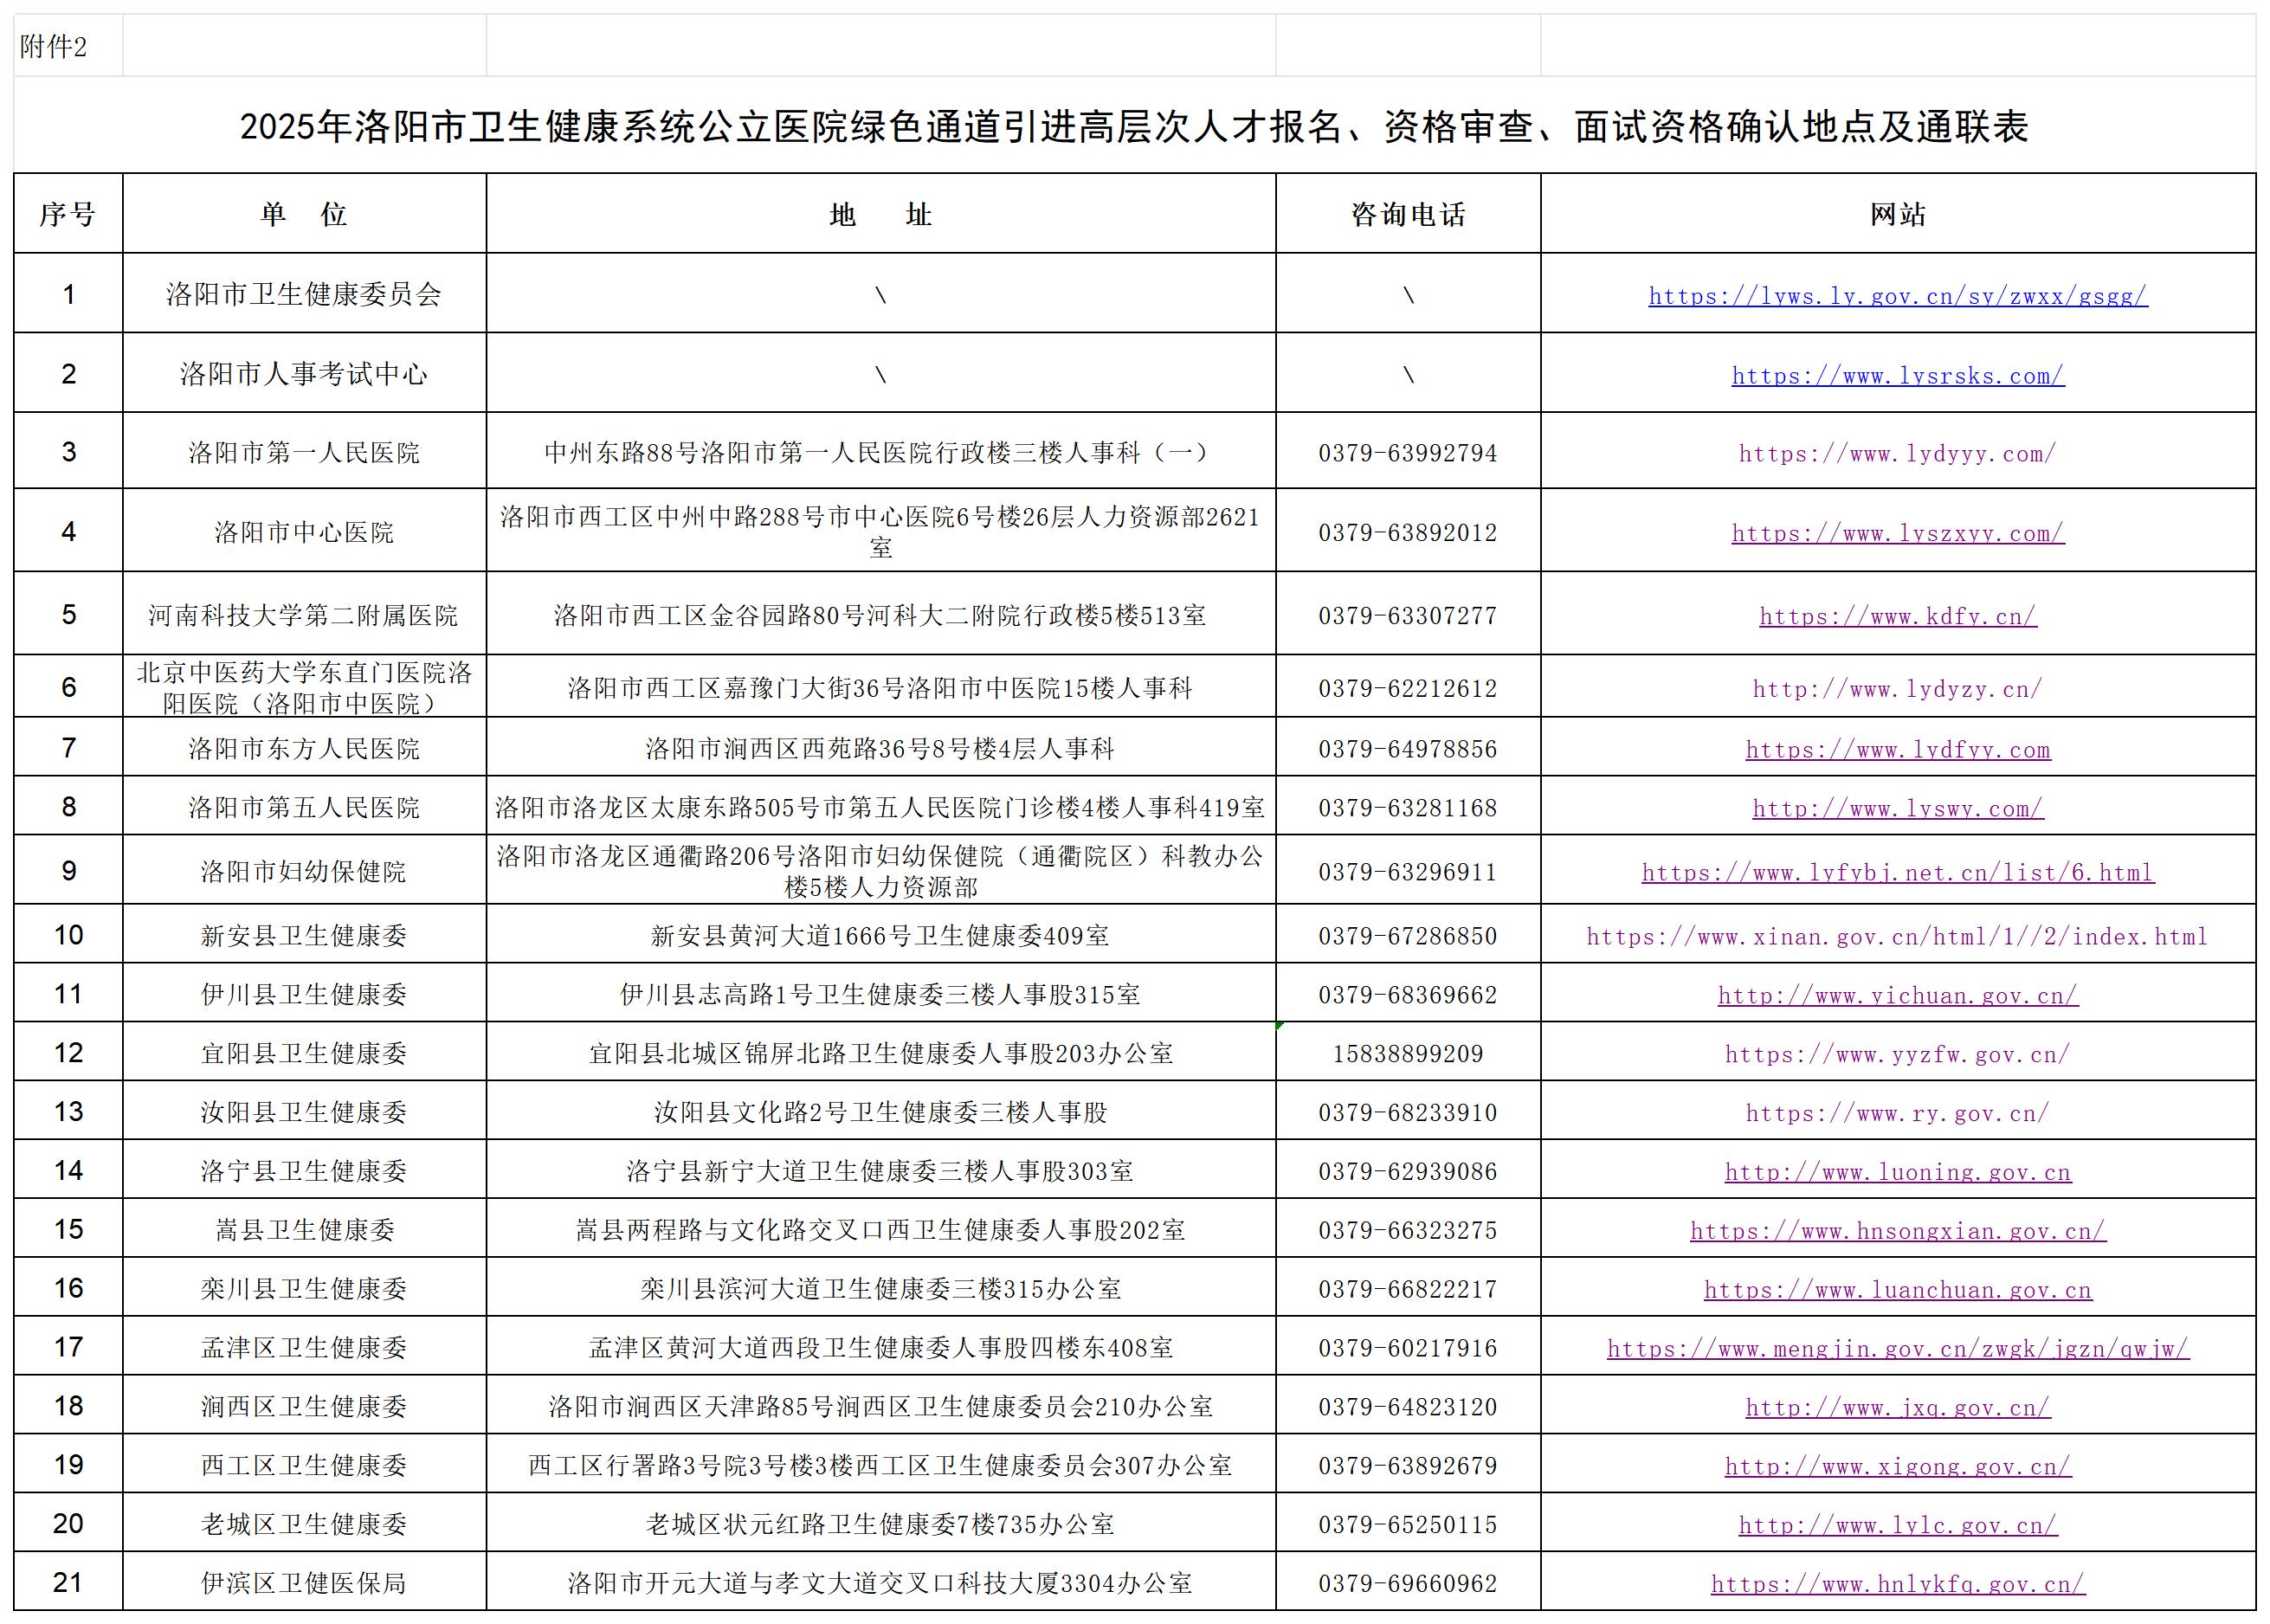Image resolution: width=2270 pixels, height=1624 pixels.
Task: Open the lyws.ly.gov.cn health commission link
Action: click(x=1897, y=296)
